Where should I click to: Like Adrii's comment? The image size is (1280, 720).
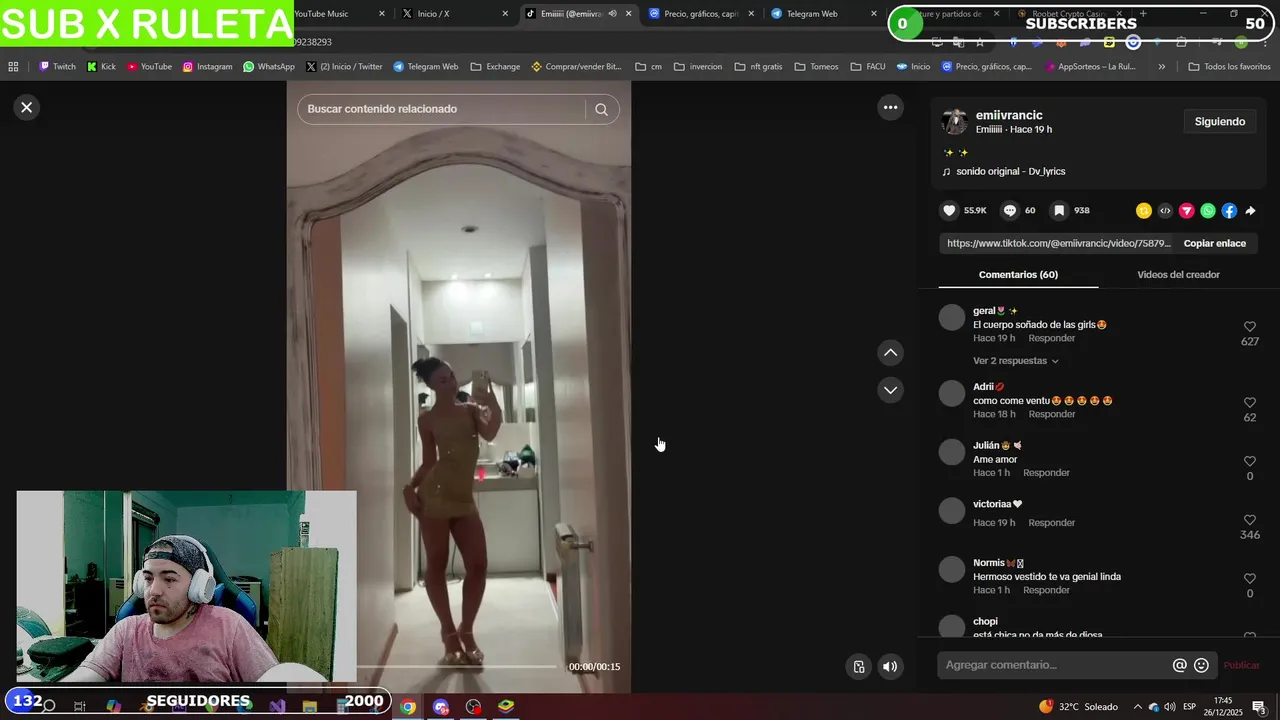pyautogui.click(x=1249, y=403)
